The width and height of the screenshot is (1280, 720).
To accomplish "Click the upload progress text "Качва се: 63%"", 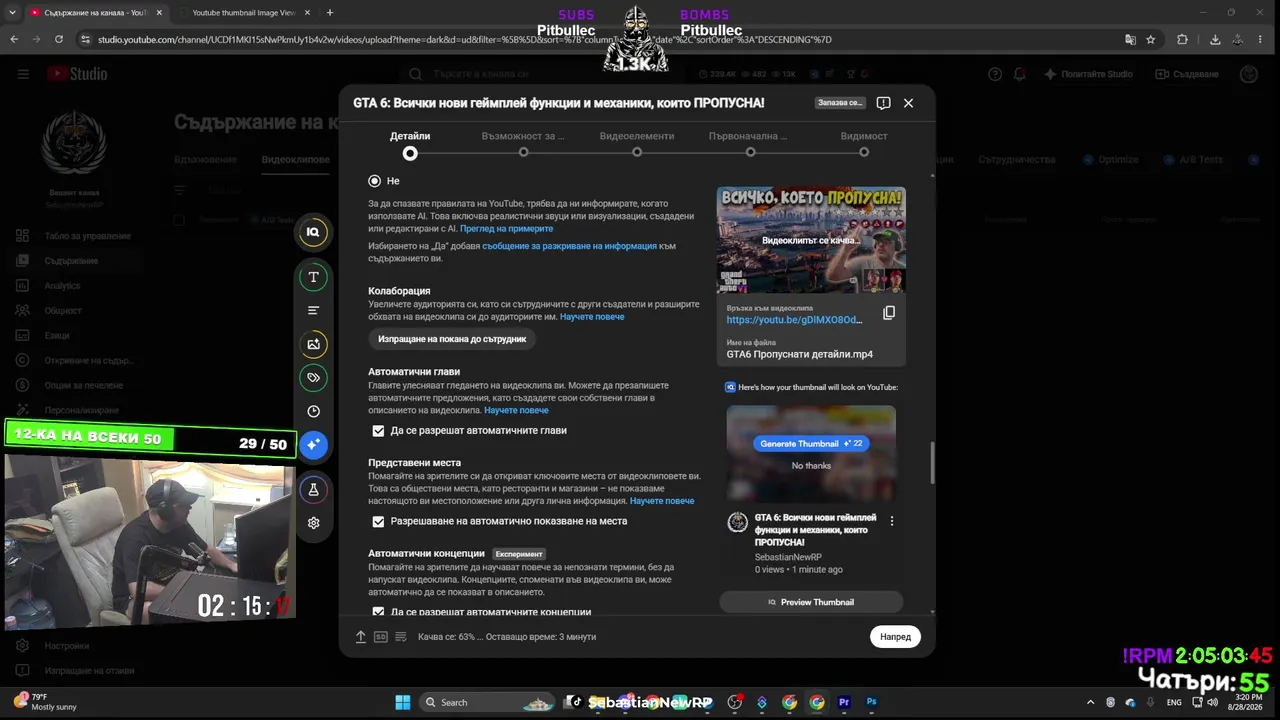I will (446, 637).
